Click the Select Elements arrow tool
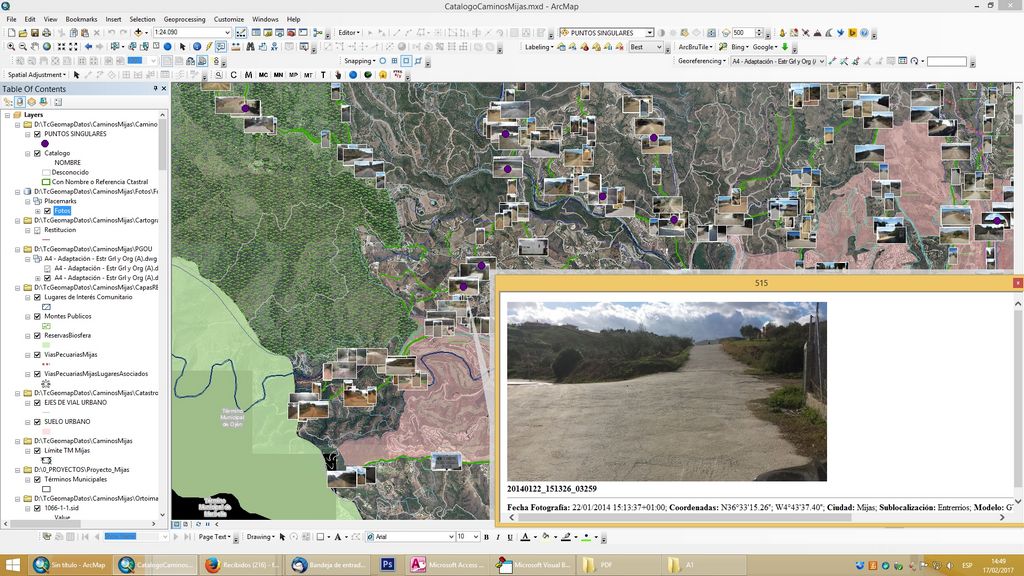The height and width of the screenshot is (576, 1024). point(182,46)
